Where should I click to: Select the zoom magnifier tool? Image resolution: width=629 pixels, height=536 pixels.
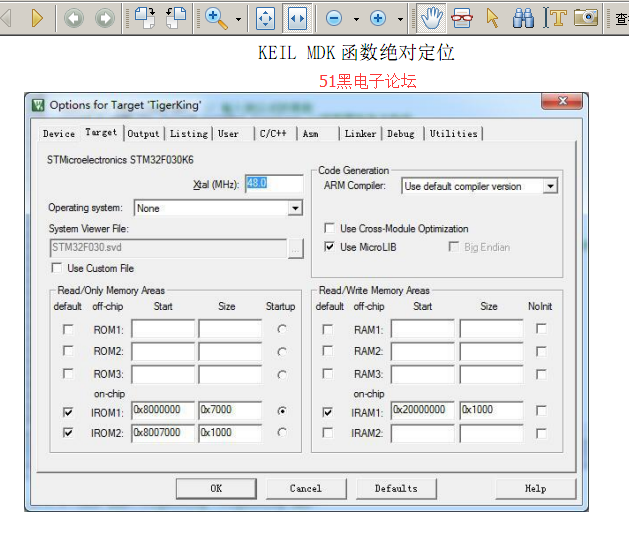[x=216, y=18]
